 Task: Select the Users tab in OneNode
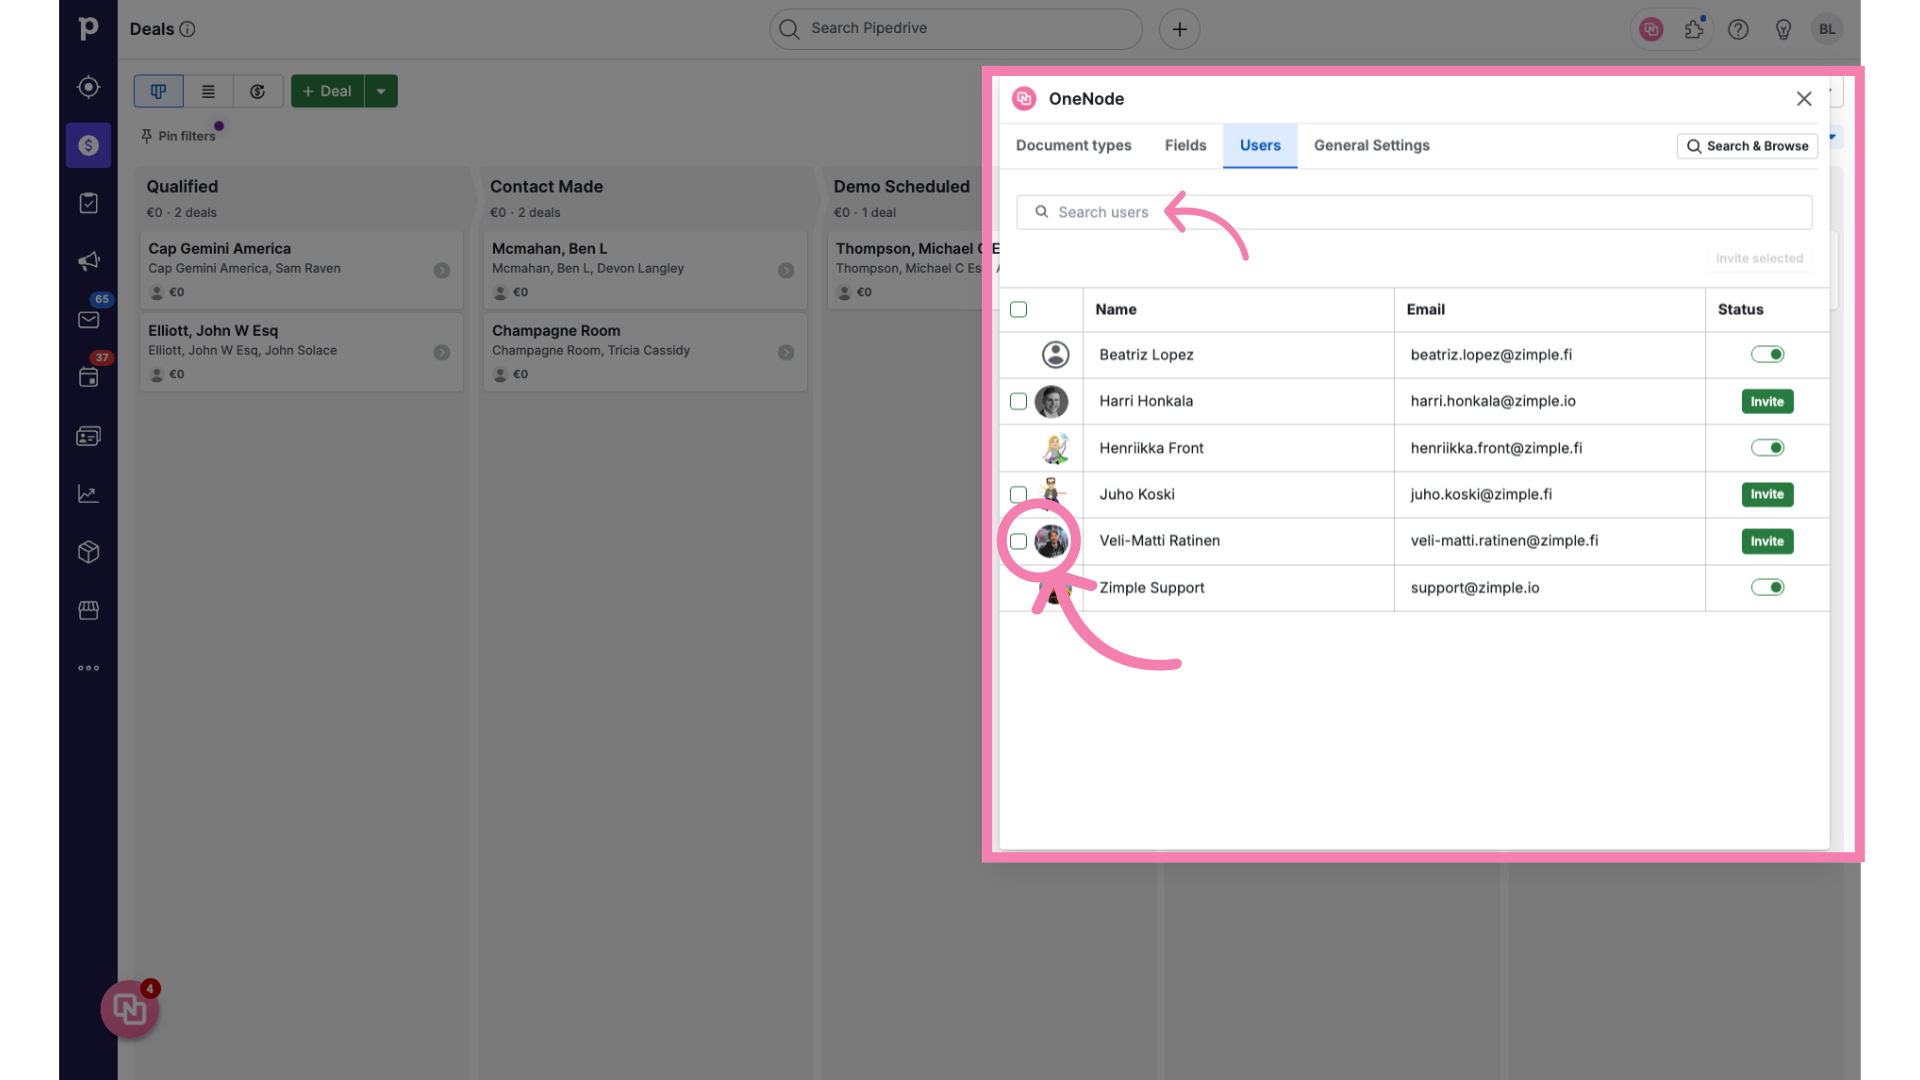pos(1259,145)
